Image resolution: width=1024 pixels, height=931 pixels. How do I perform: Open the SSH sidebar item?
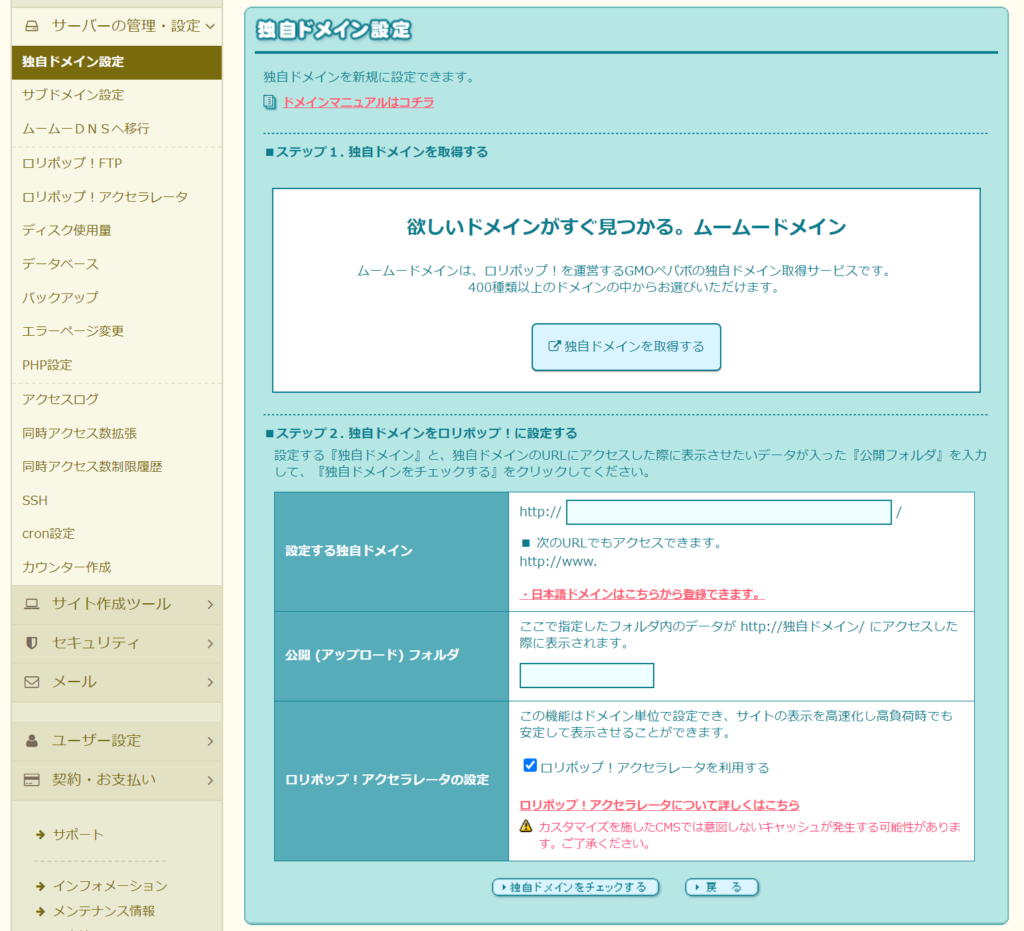35,500
